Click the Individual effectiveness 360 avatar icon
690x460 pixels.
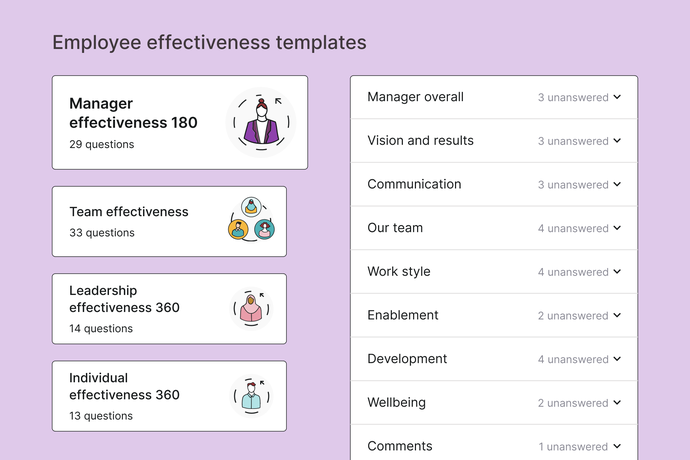pos(251,396)
